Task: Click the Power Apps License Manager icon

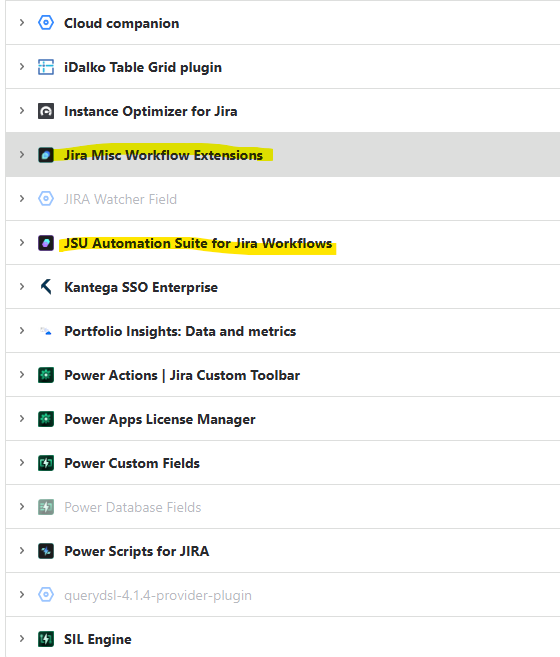Action: tap(46, 419)
